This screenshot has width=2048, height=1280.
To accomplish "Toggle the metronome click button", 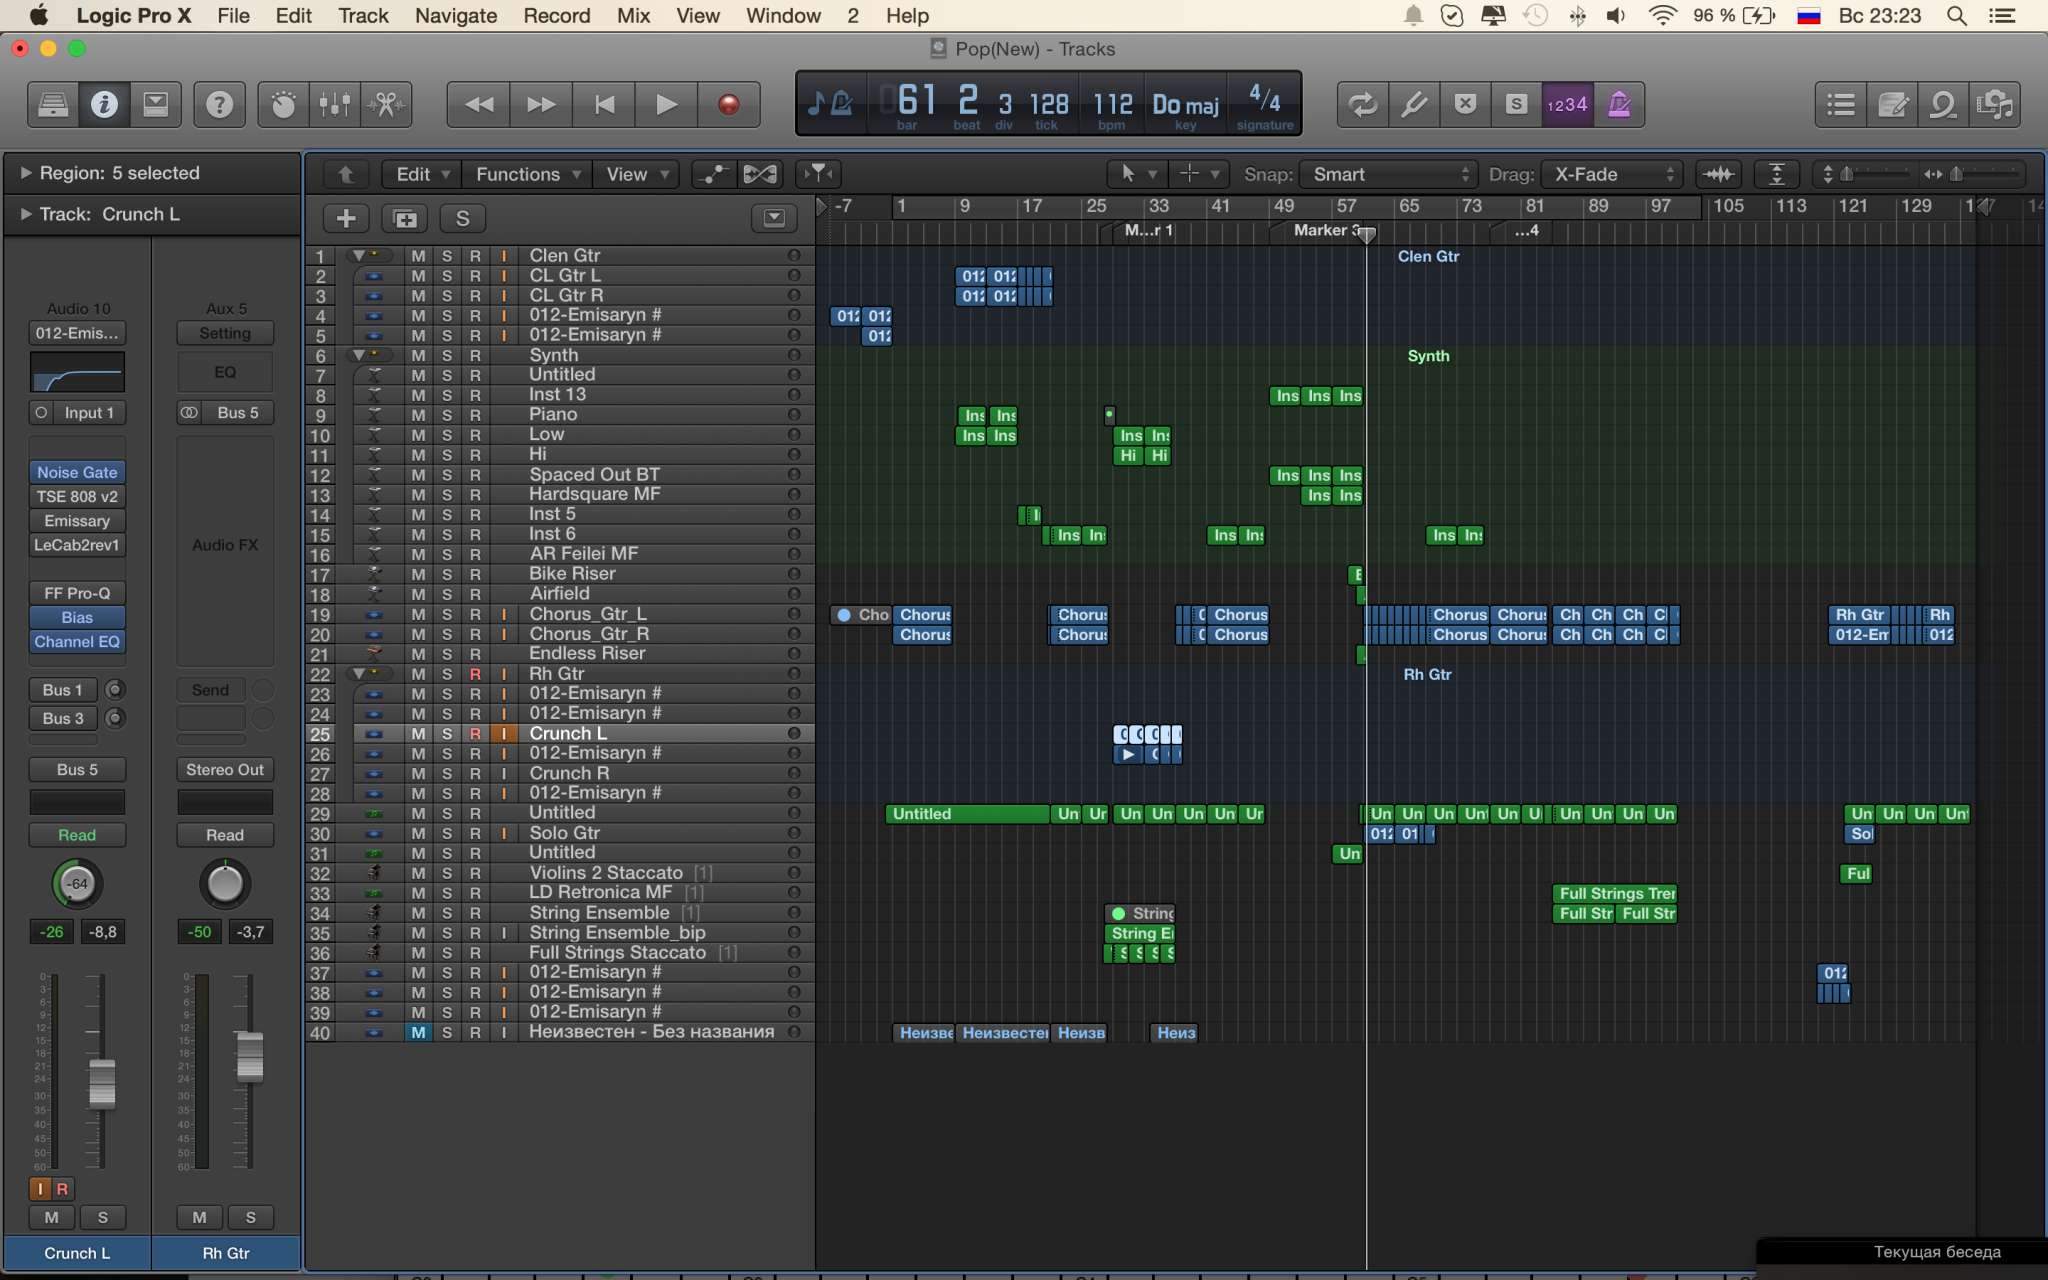I will pos(1619,104).
